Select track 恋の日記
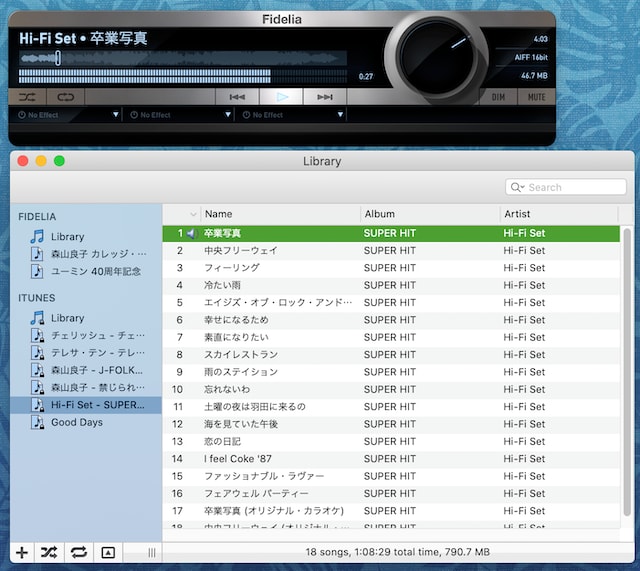This screenshot has height=571, width=640. pyautogui.click(x=391, y=442)
